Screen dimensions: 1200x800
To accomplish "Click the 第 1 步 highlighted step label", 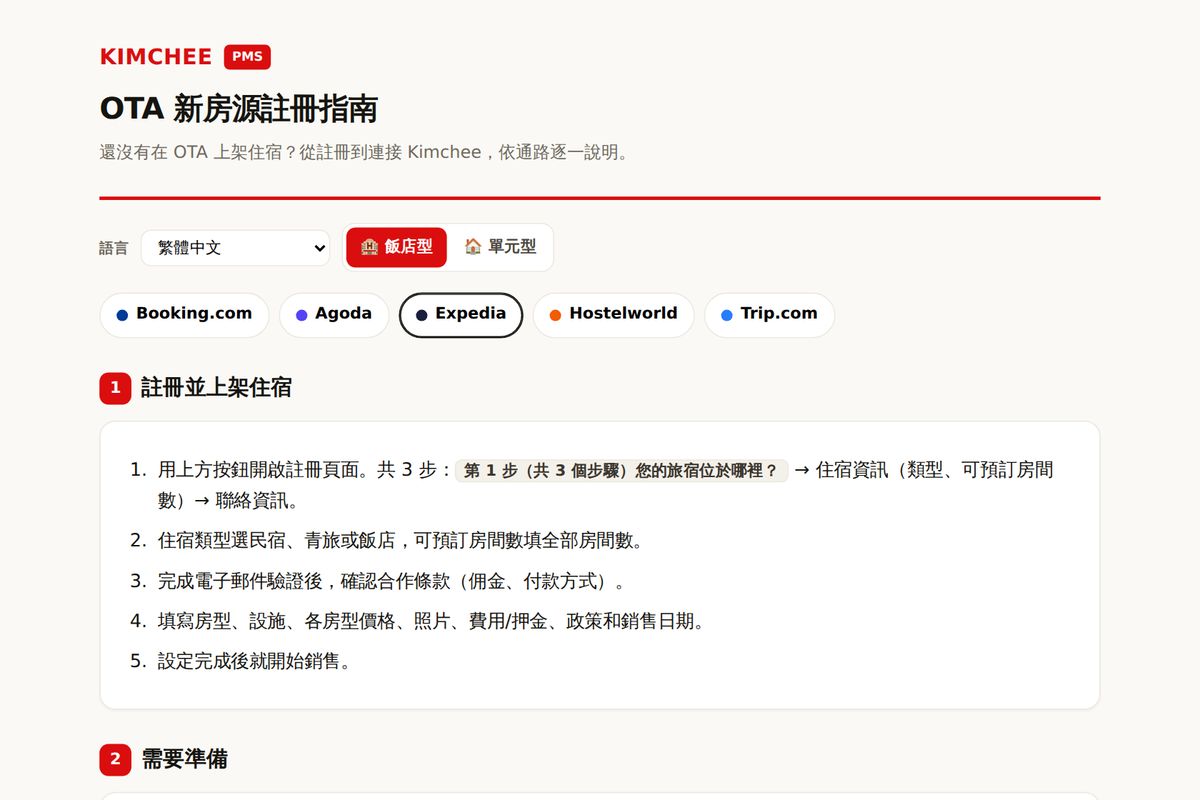I will tap(621, 471).
